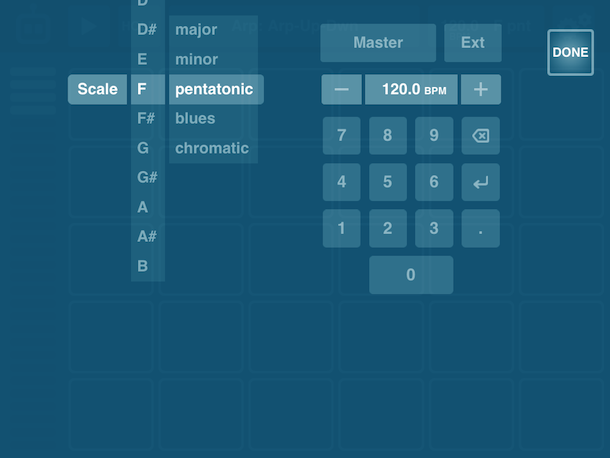The width and height of the screenshot is (610, 458).
Task: Click the Scale label button
Action: (97, 89)
